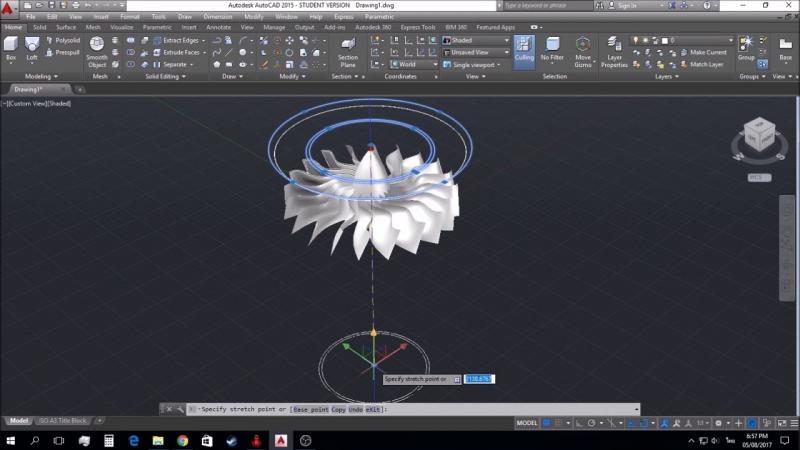Click the ViewCube in the viewport
This screenshot has width=800, height=450.
[756, 139]
